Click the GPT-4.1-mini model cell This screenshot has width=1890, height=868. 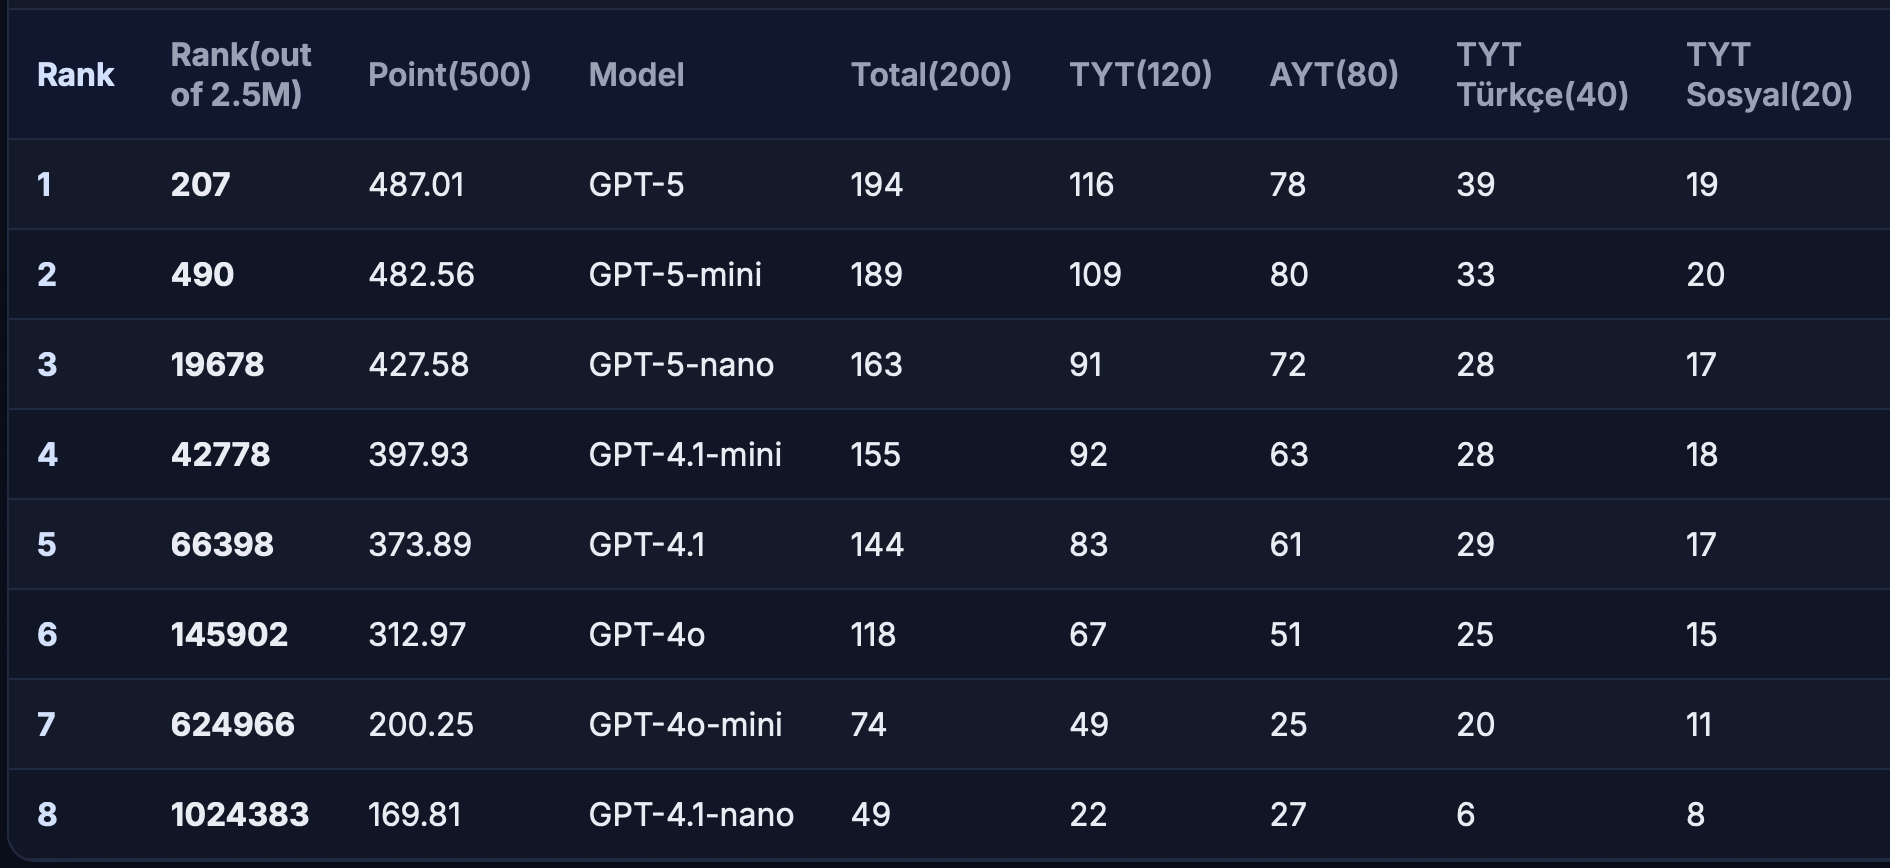pos(685,455)
